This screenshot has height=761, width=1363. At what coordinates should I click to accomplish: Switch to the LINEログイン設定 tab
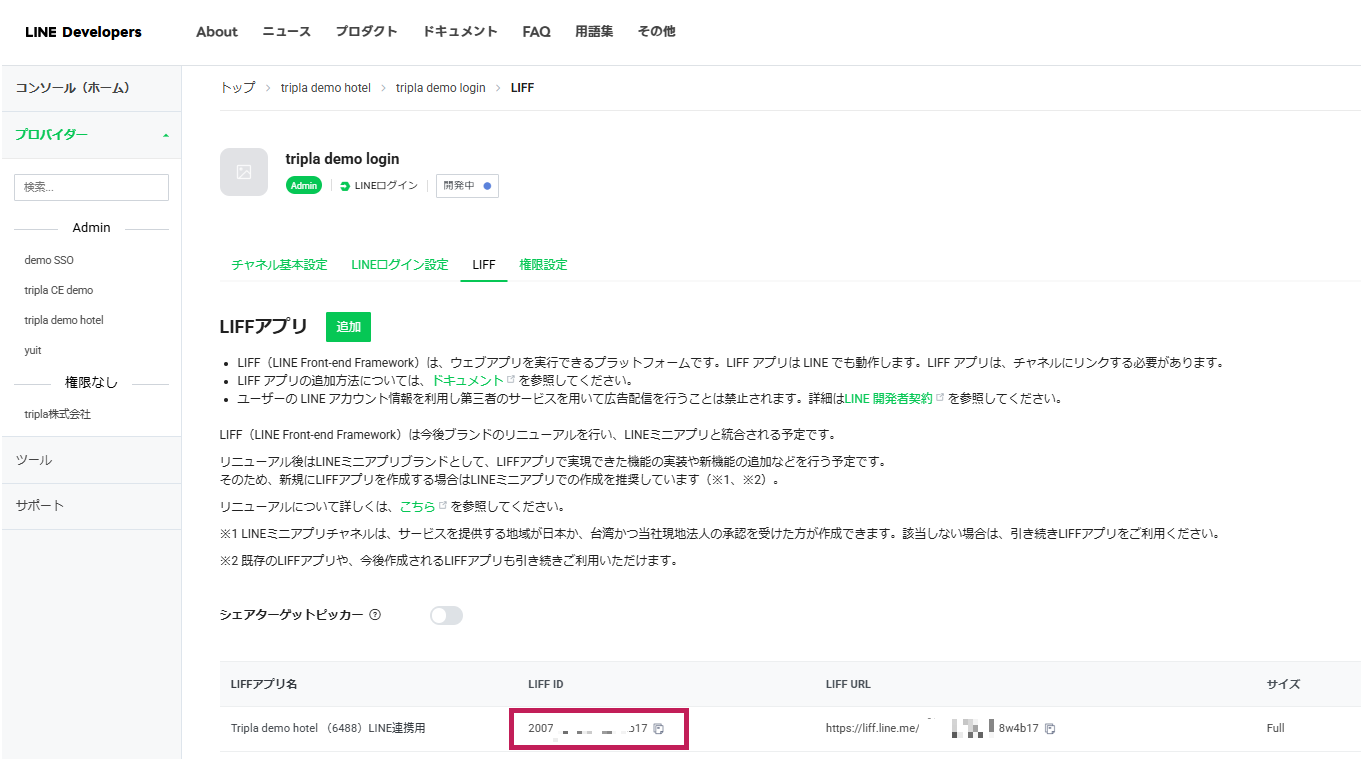pos(400,265)
